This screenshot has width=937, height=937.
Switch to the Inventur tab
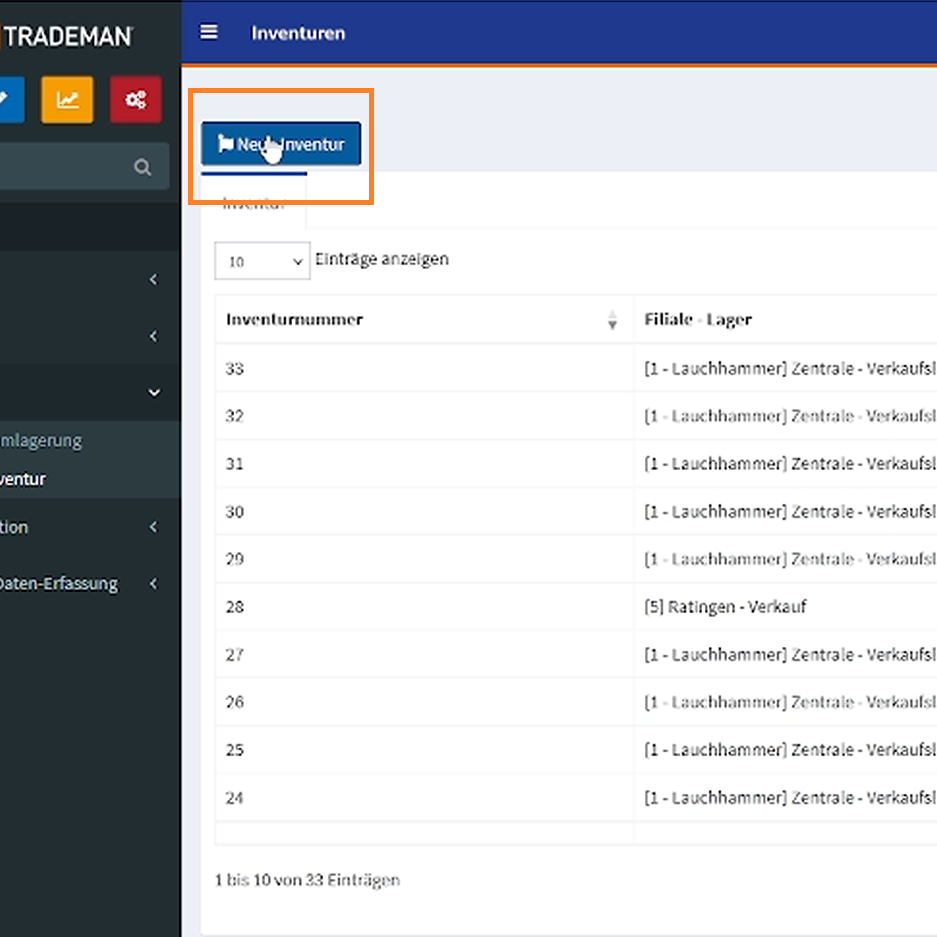[x=254, y=204]
